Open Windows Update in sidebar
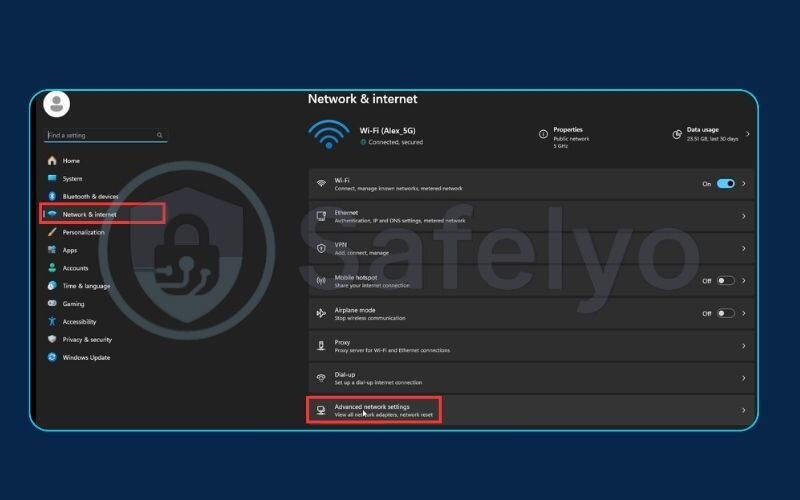The width and height of the screenshot is (800, 500). point(86,358)
